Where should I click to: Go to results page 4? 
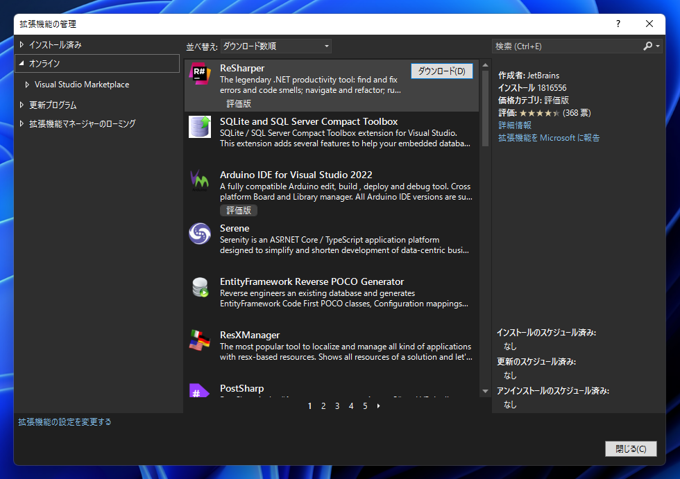point(351,406)
